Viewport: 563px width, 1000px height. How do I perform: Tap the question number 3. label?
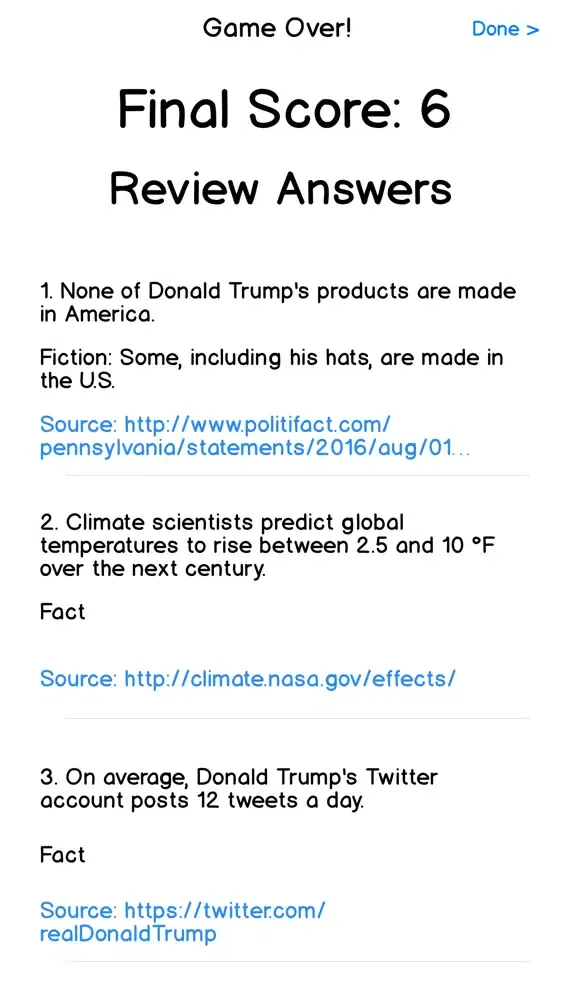point(49,778)
